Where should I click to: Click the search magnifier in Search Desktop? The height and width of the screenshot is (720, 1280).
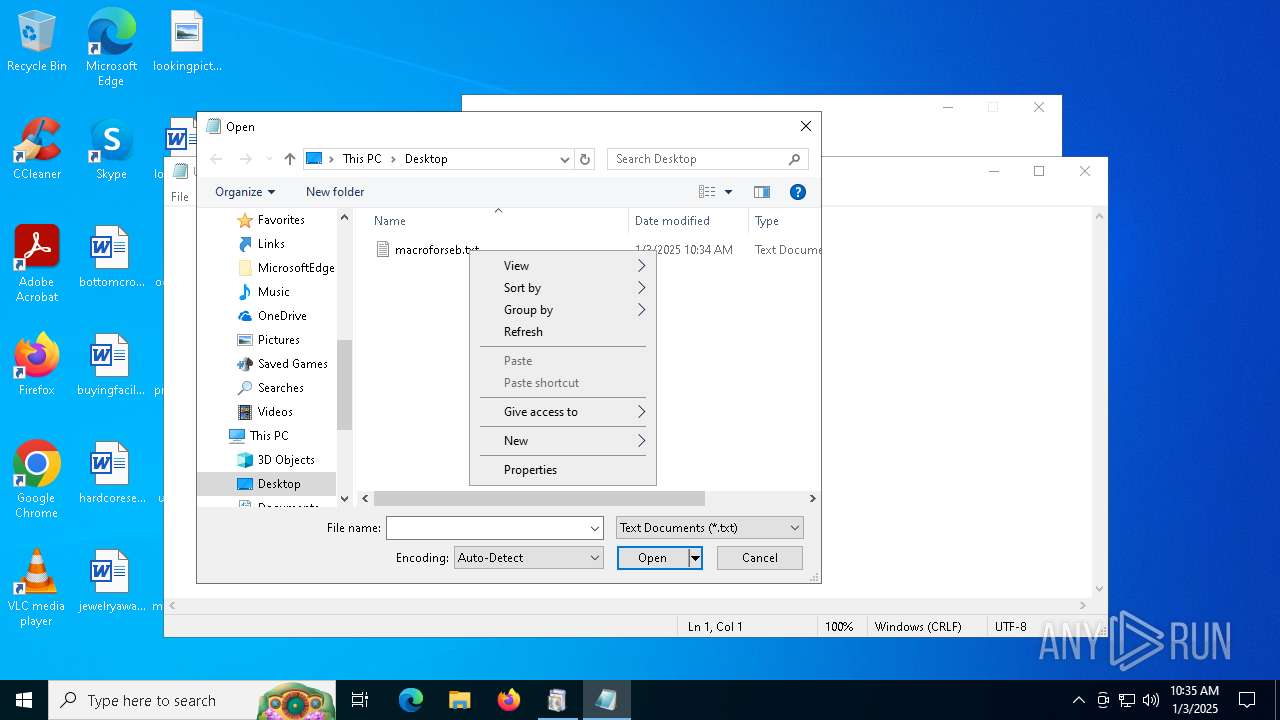click(x=794, y=159)
